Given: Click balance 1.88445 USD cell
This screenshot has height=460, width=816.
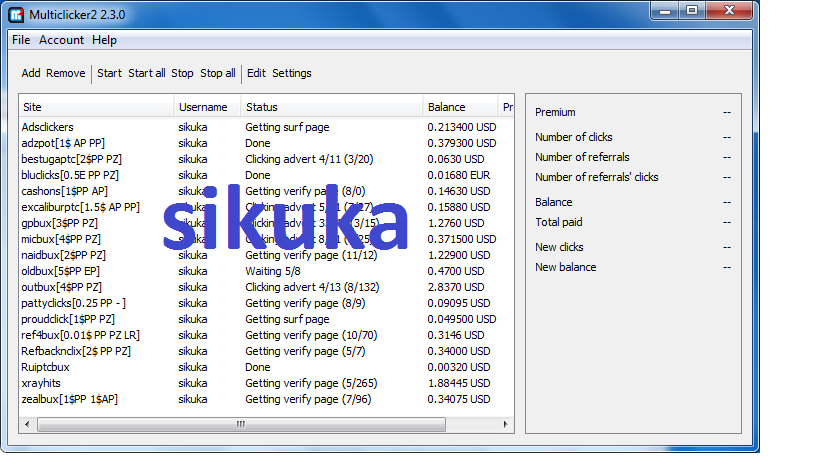Looking at the screenshot, I should (x=458, y=384).
